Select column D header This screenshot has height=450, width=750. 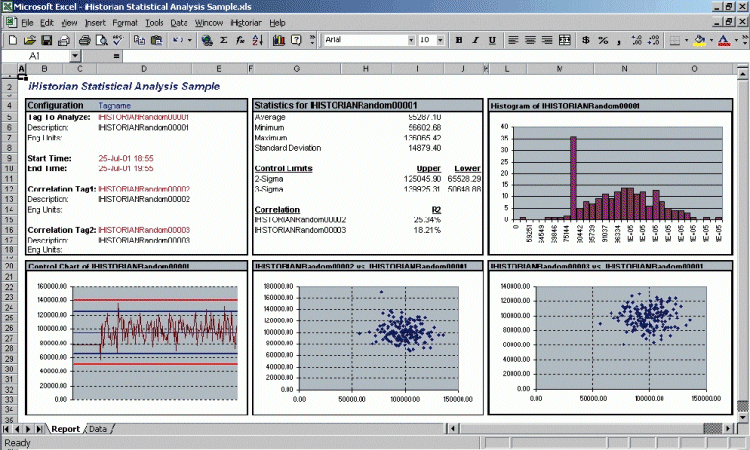coord(143,69)
